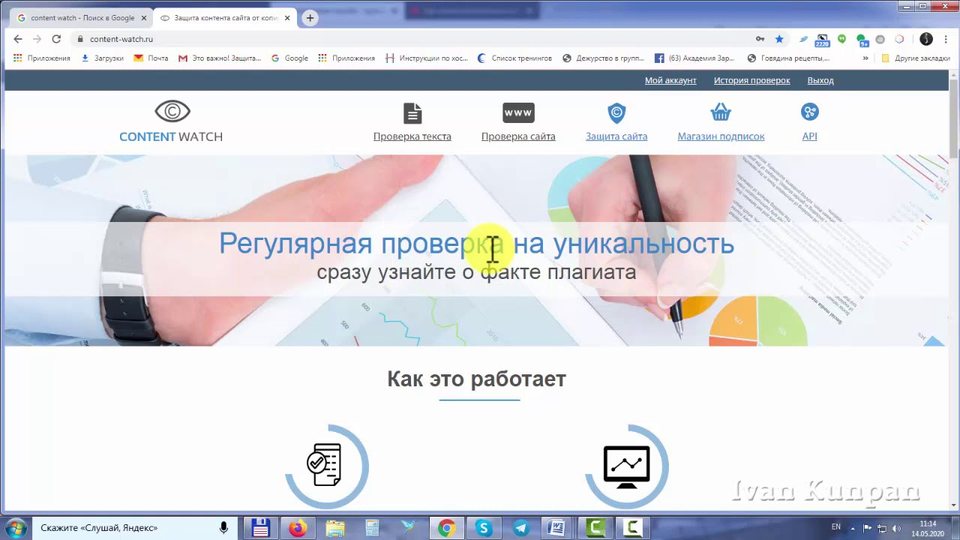Image resolution: width=960 pixels, height=540 pixels.
Task: Show hidden system tray icons arrow
Action: 852,528
